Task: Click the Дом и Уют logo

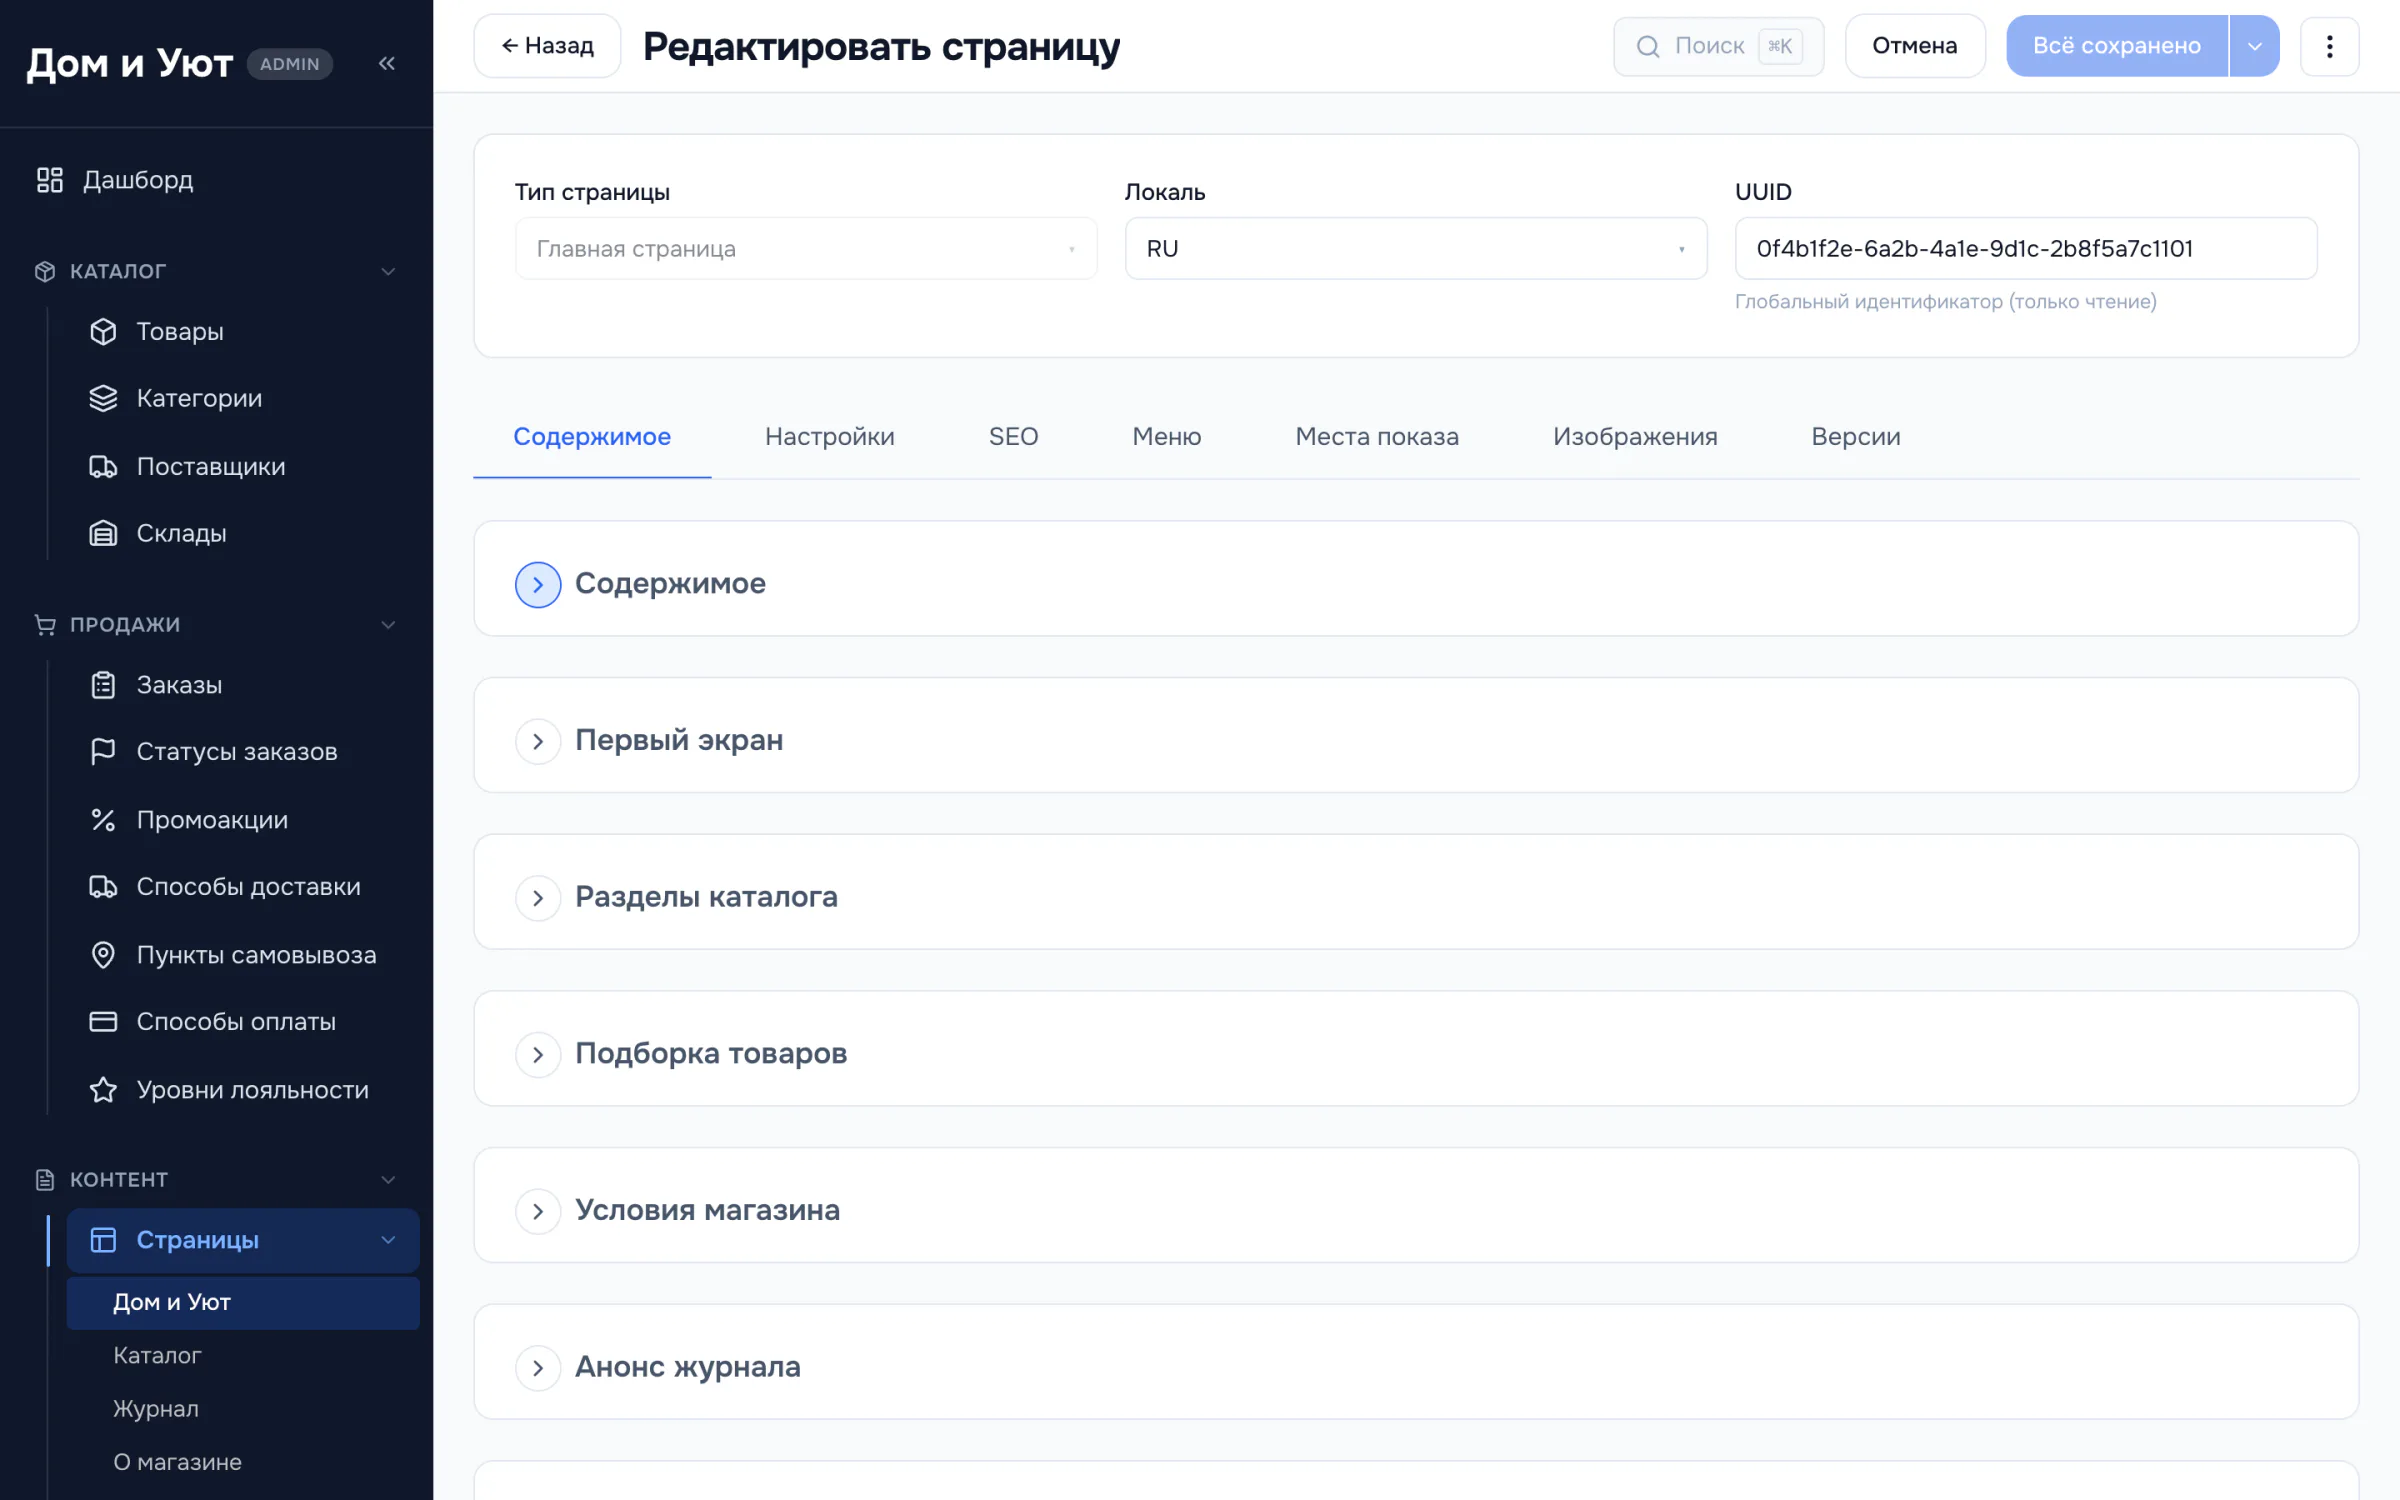Action: [129, 63]
